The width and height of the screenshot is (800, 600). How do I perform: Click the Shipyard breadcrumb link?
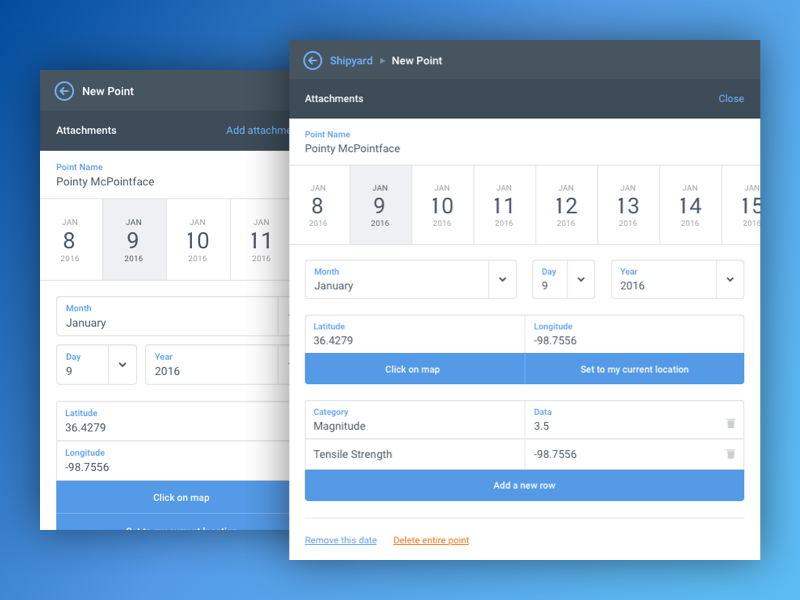(351, 61)
